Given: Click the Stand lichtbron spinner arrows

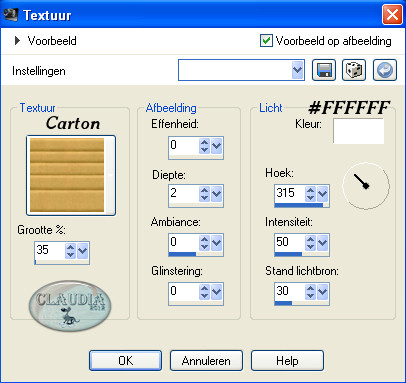Looking at the screenshot, I should tap(310, 291).
